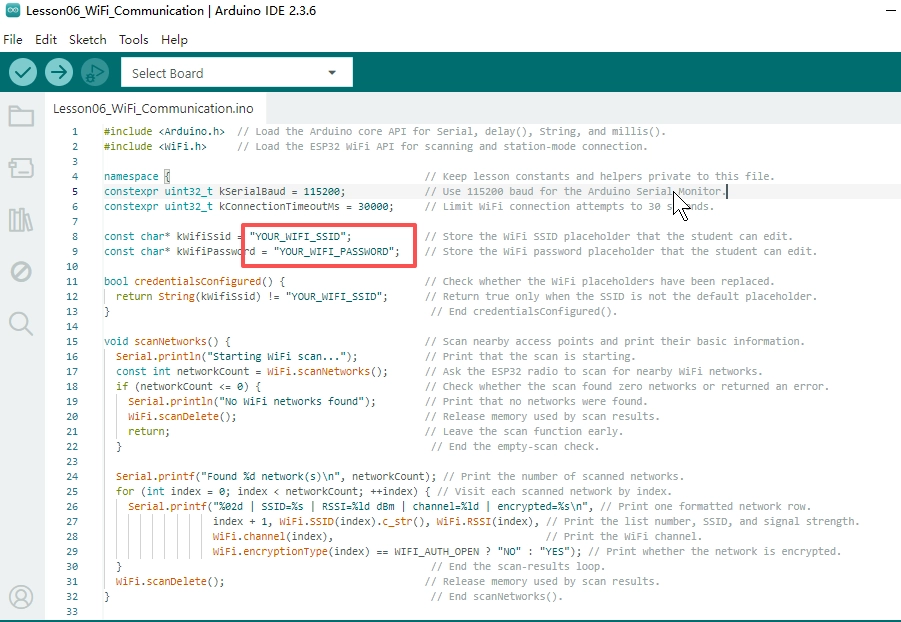This screenshot has width=901, height=622.
Task: Open the Sketch menu
Action: click(x=87, y=40)
